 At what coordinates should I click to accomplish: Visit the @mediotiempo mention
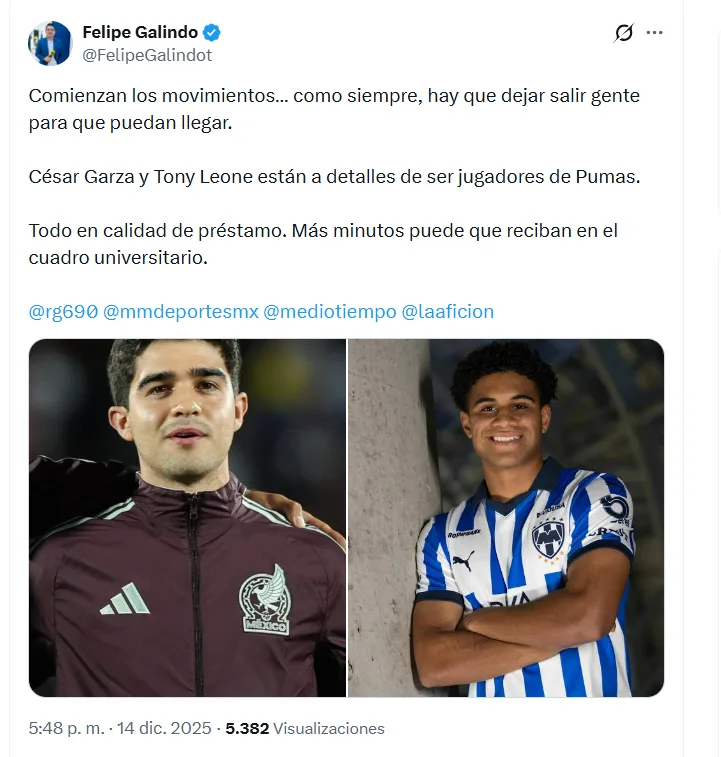click(x=330, y=311)
